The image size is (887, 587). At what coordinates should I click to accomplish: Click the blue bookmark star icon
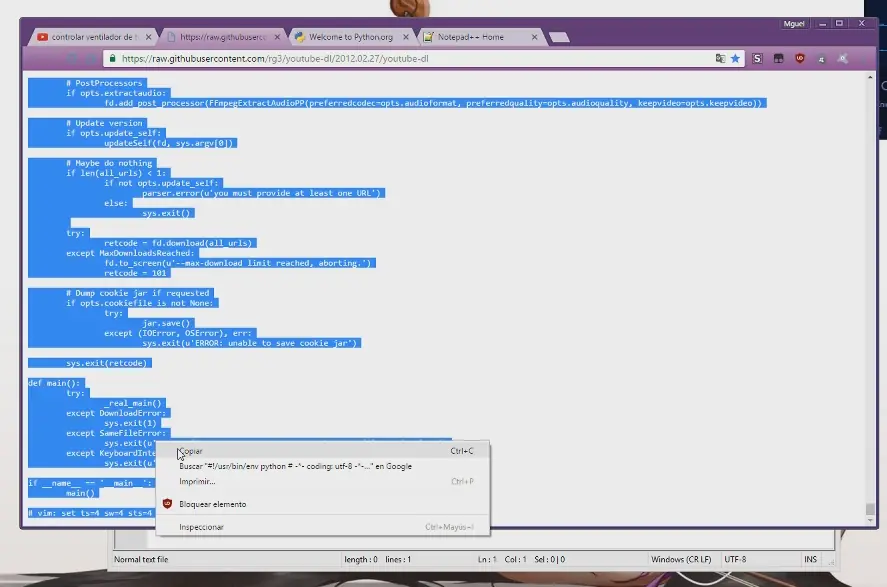[735, 58]
